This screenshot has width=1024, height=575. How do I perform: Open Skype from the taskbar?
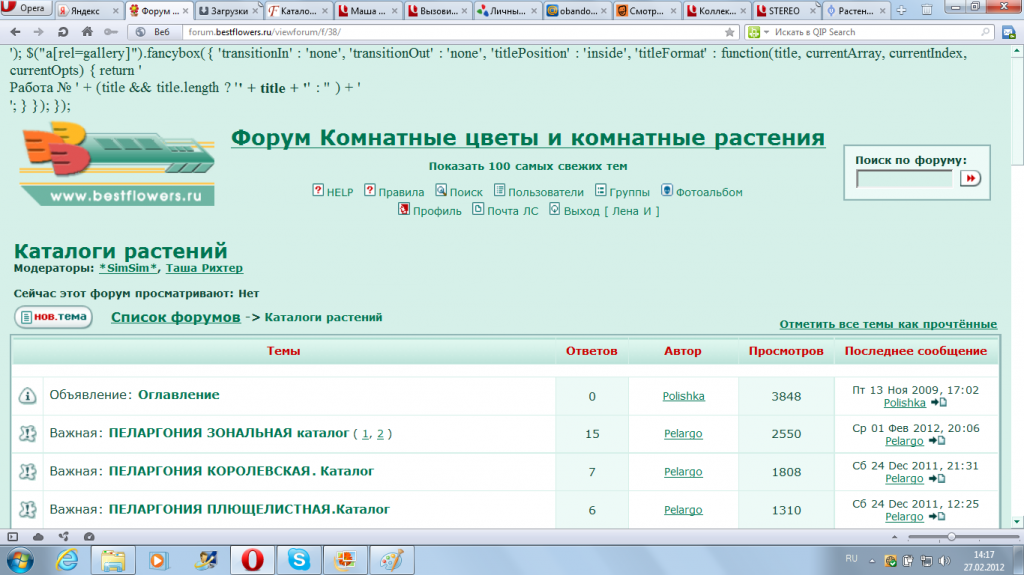[298, 558]
